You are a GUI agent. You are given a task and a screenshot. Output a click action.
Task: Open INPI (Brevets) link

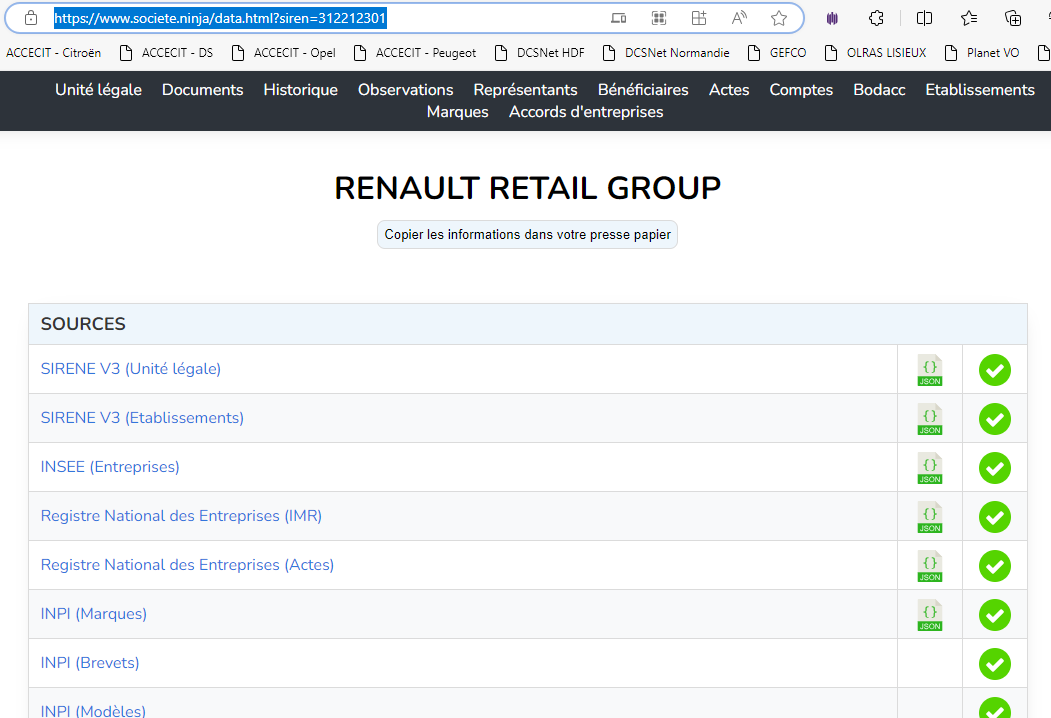[x=90, y=662]
